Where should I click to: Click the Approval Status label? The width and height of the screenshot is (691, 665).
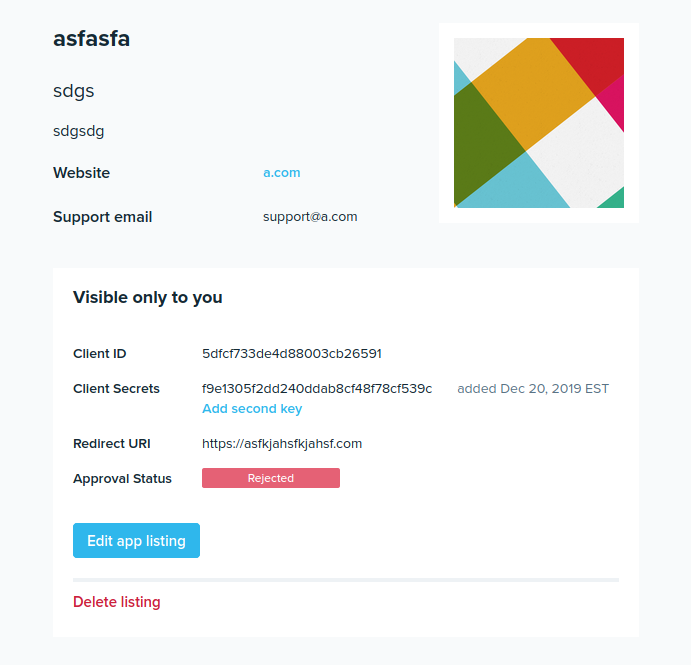(x=122, y=479)
